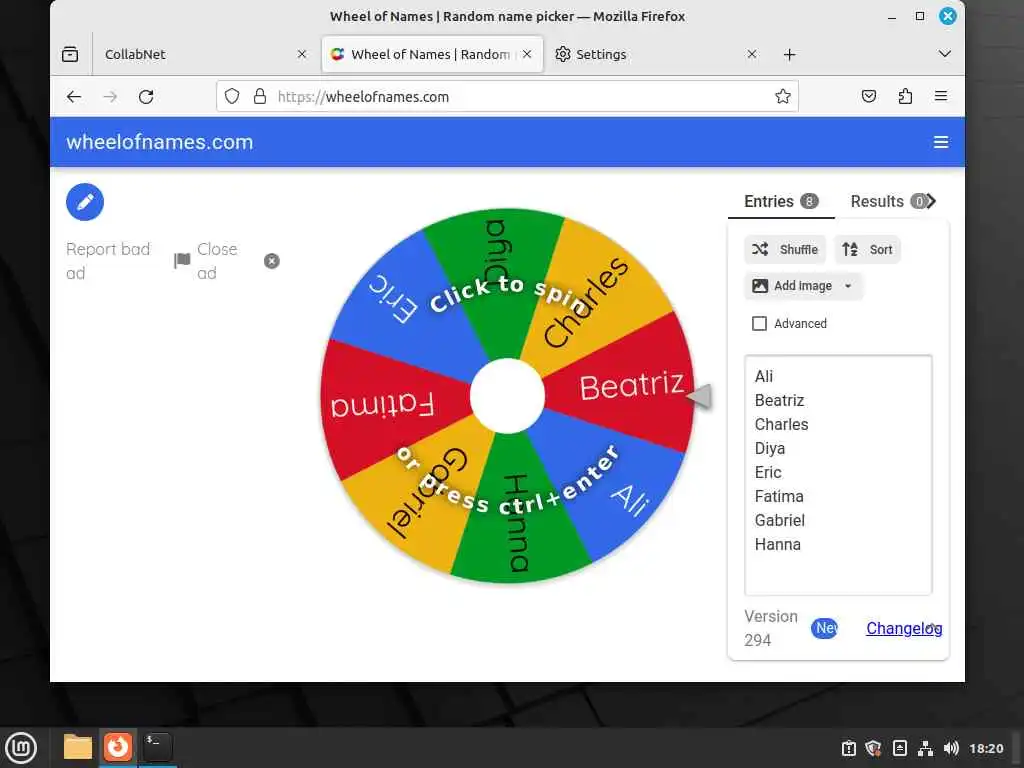This screenshot has height=768, width=1024.
Task: Click the entry 'Ali' in list
Action: [763, 376]
